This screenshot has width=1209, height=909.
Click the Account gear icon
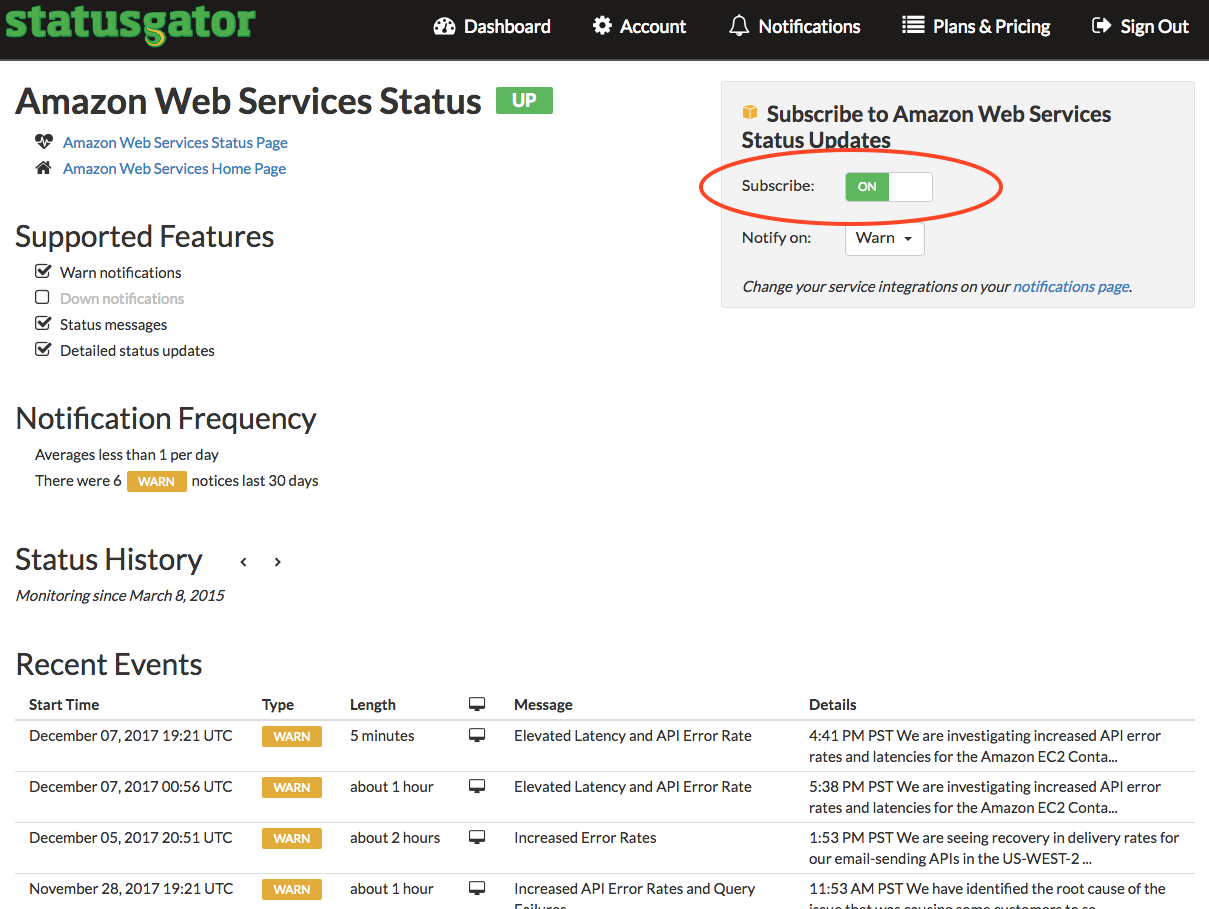click(602, 26)
